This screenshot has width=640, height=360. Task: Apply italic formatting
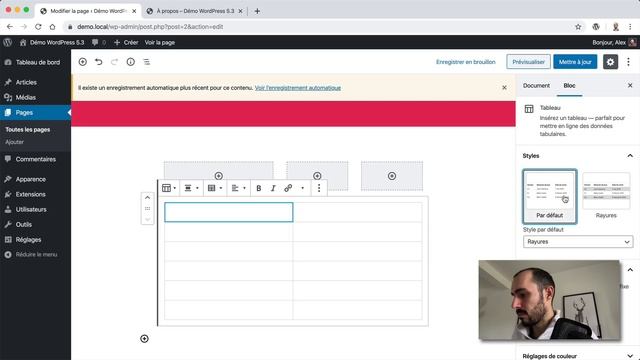coord(273,188)
